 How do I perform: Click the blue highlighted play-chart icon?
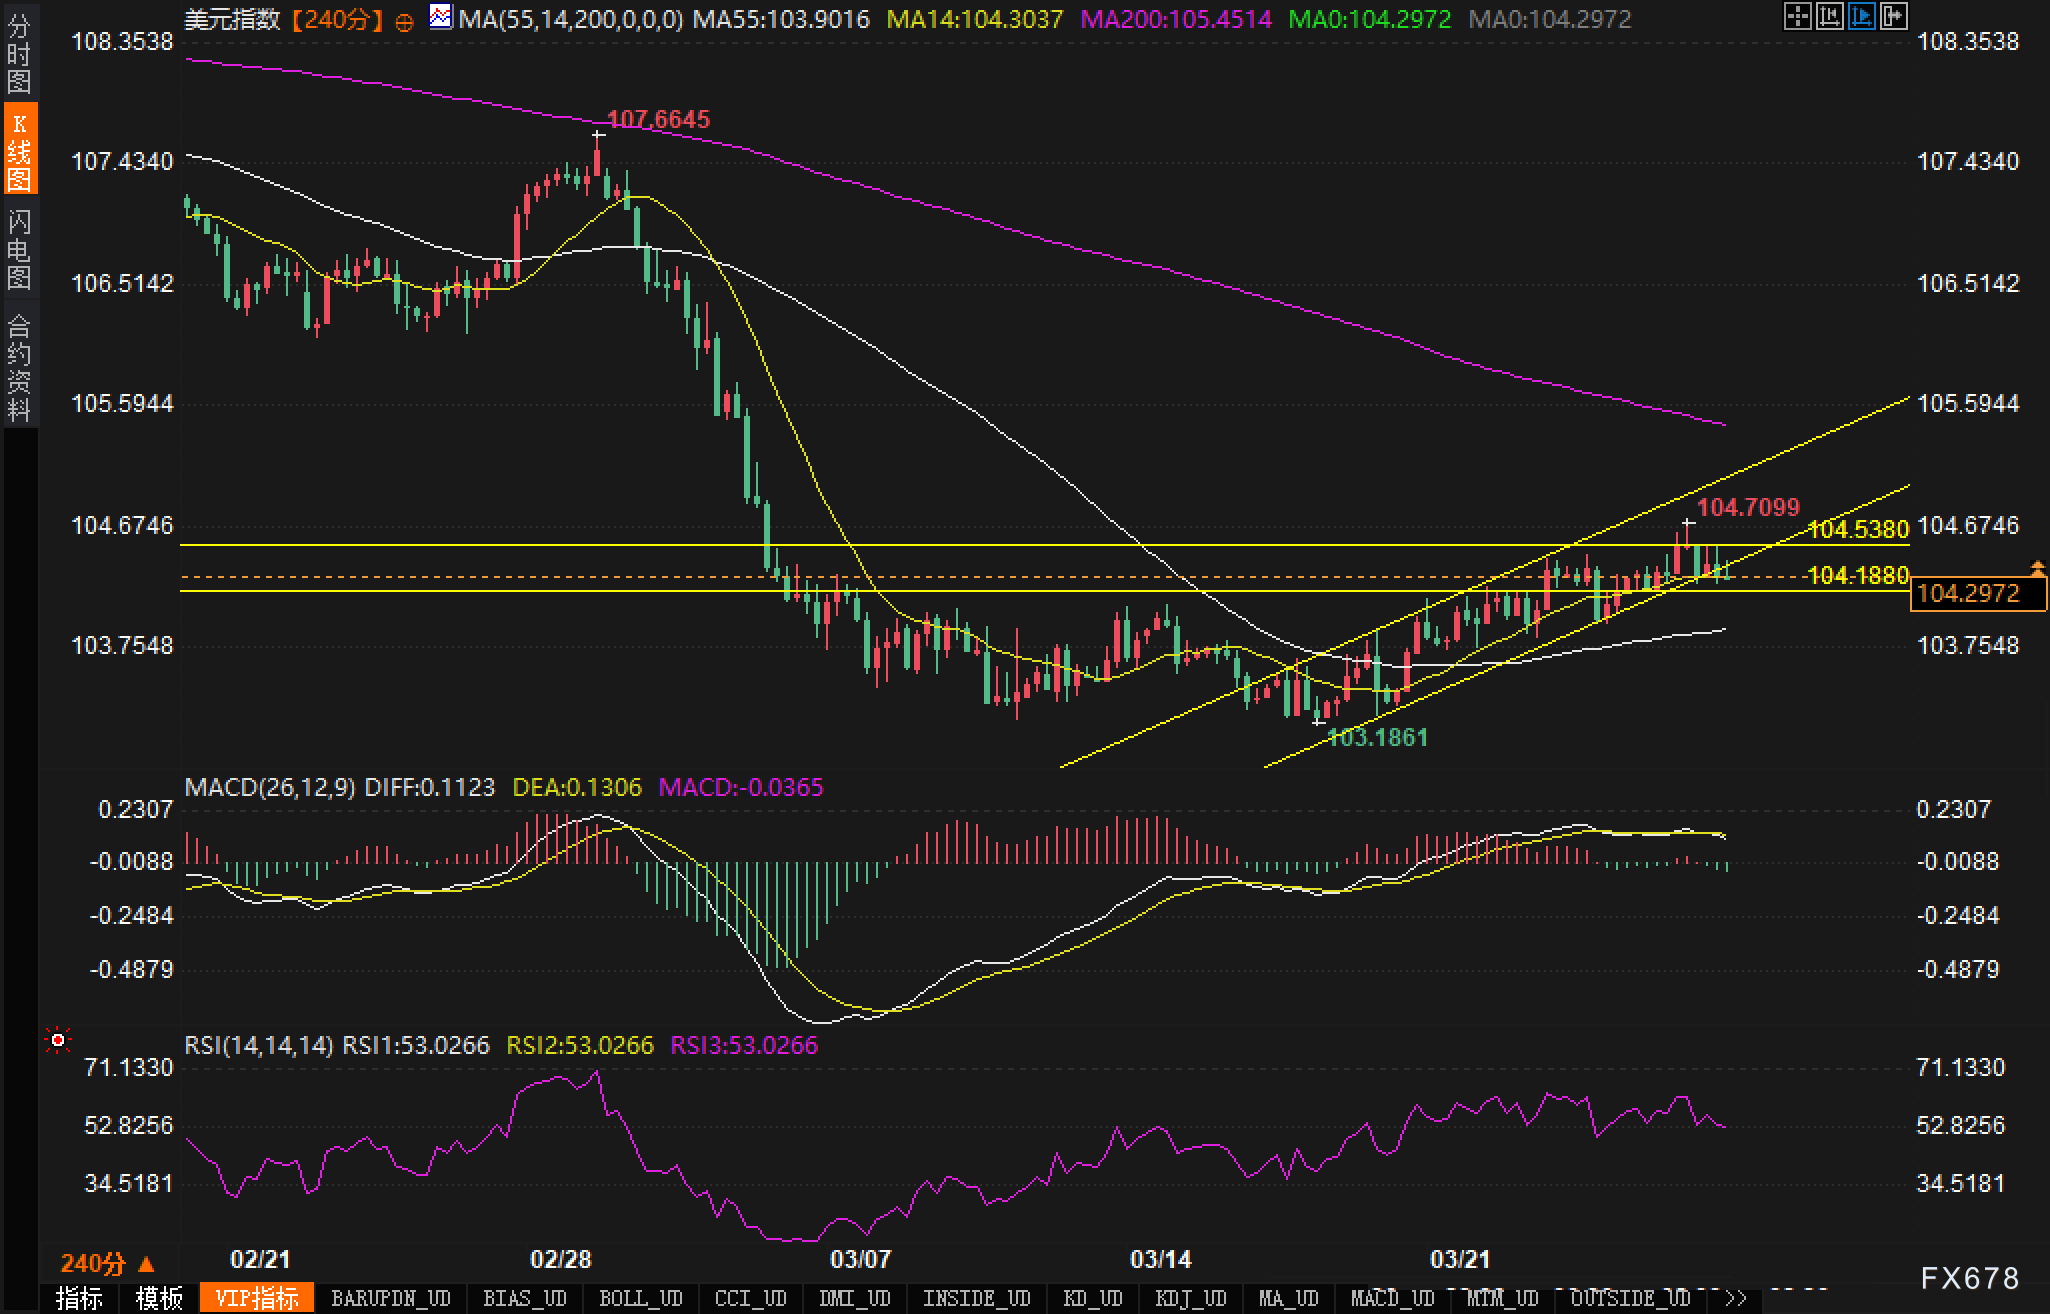1862,16
